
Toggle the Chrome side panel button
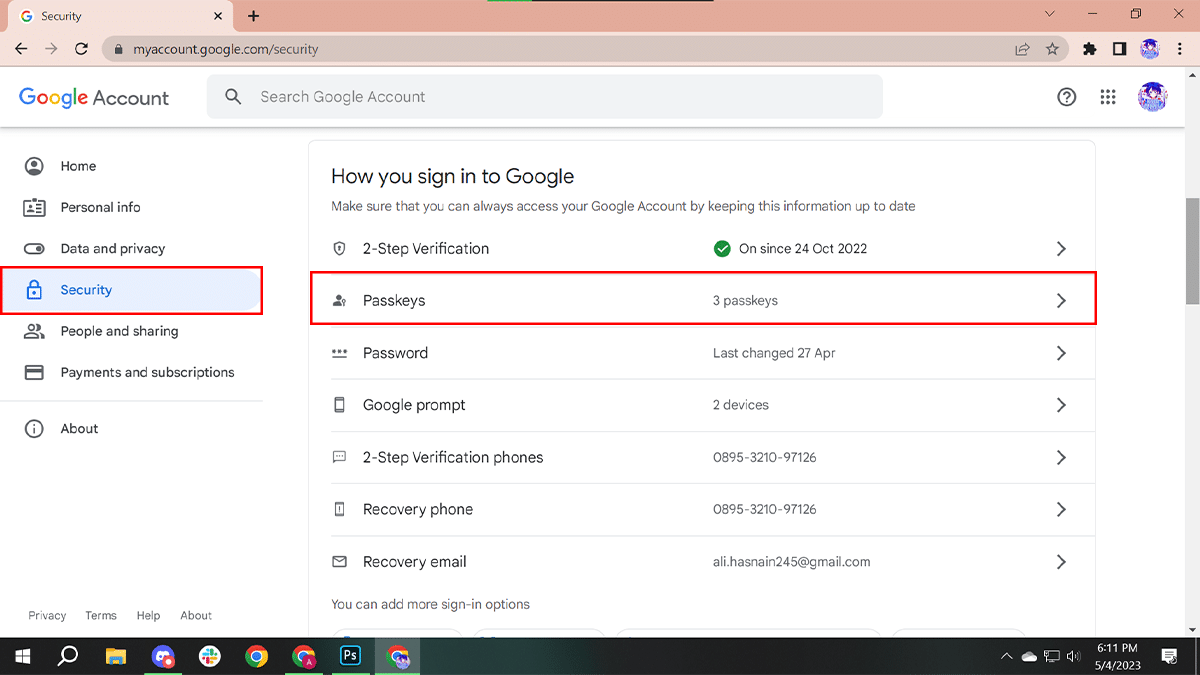pos(1120,48)
